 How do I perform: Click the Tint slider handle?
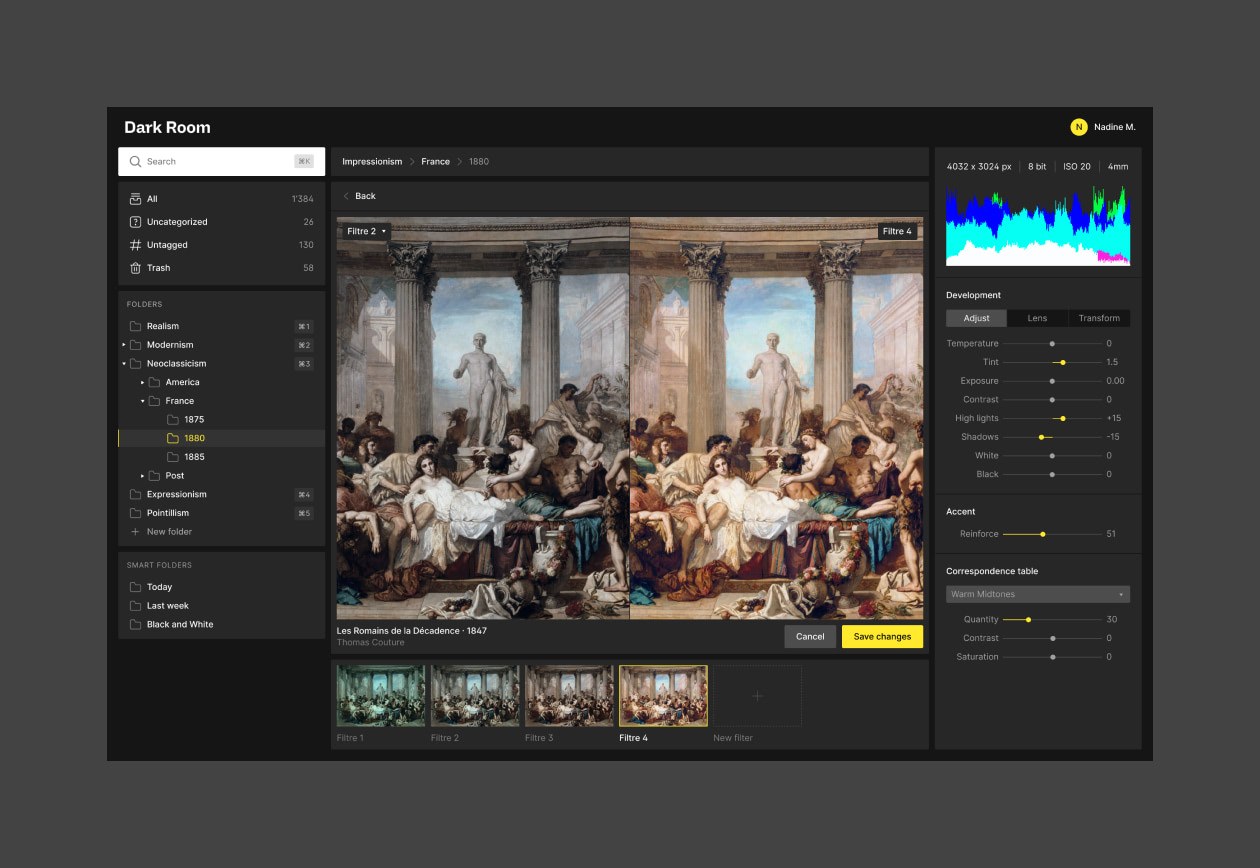coord(1062,362)
